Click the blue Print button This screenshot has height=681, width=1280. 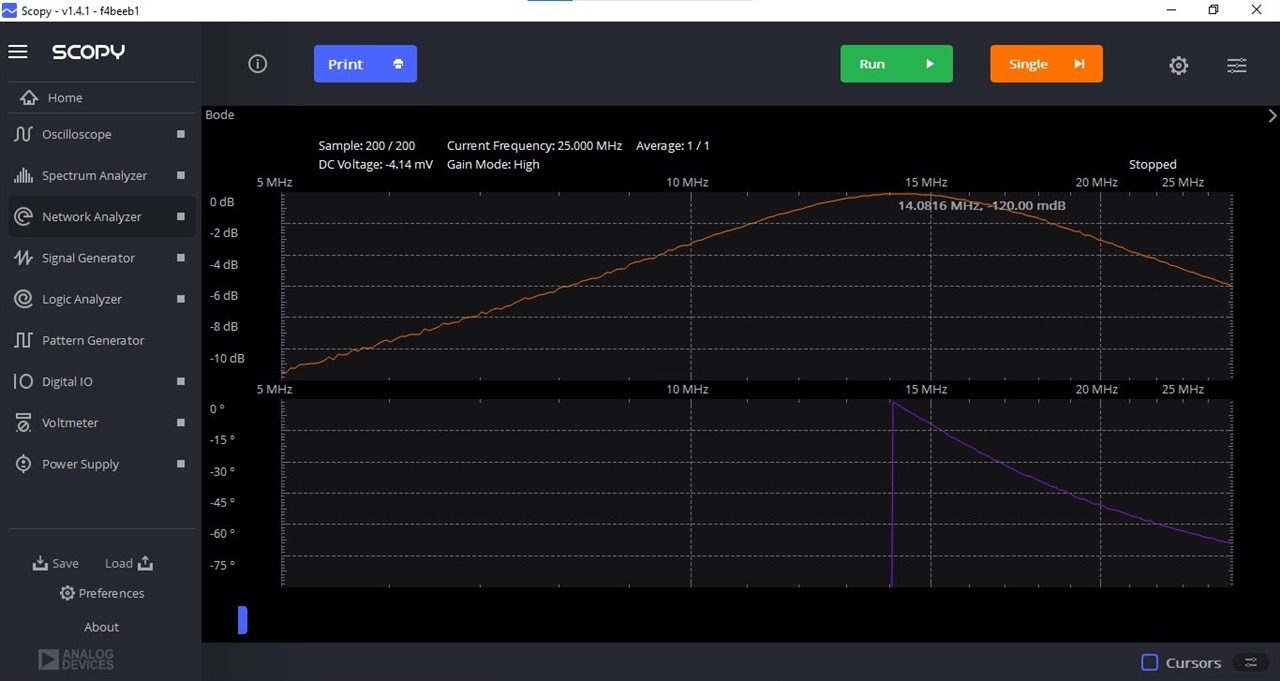pos(365,64)
